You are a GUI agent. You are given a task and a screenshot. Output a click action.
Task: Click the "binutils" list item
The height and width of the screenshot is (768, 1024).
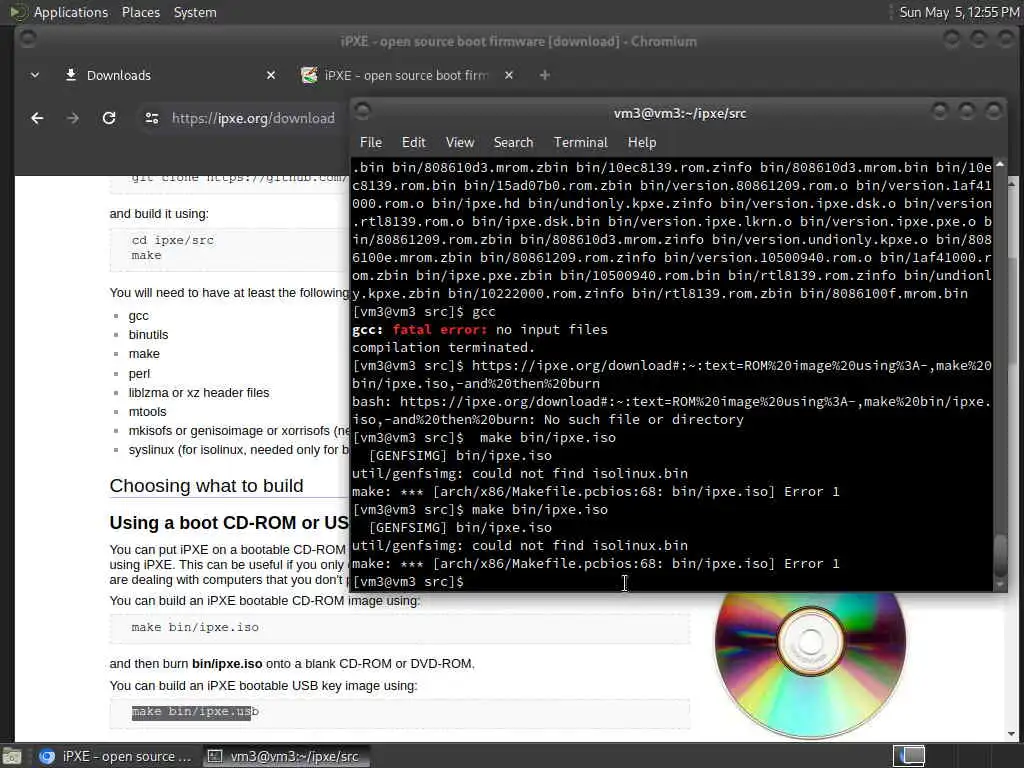(148, 334)
